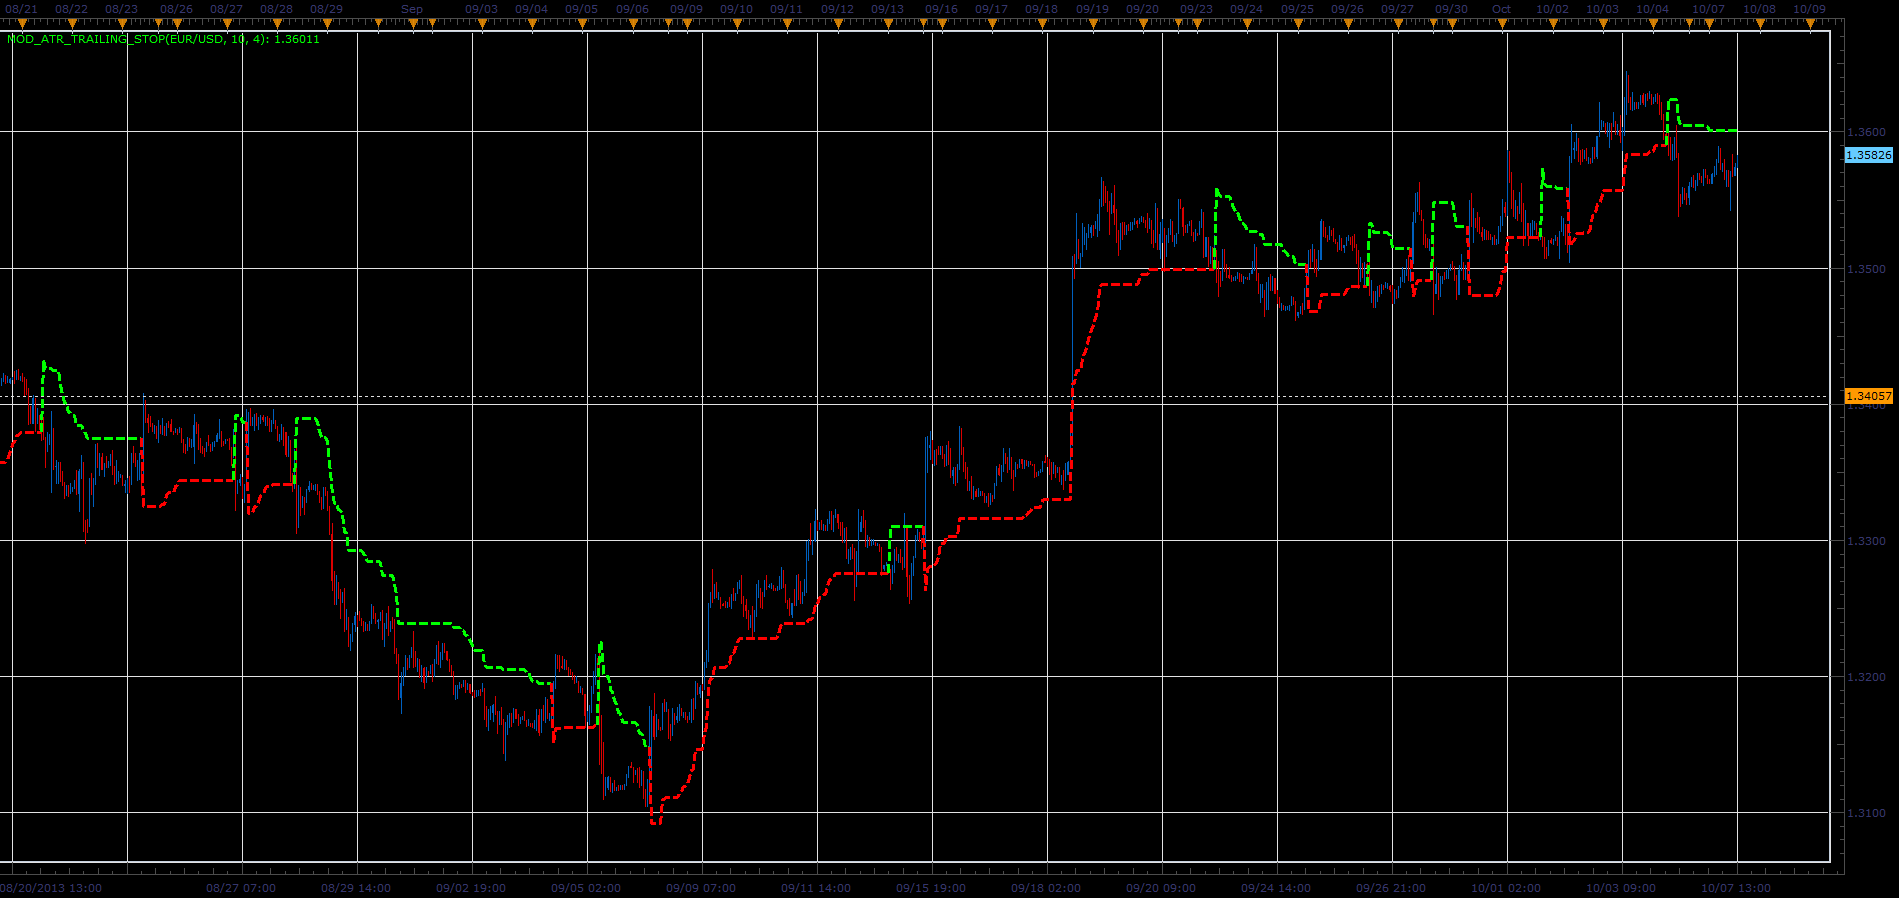Click the orange day marker under 08/22
This screenshot has height=898, width=1899.
click(72, 23)
